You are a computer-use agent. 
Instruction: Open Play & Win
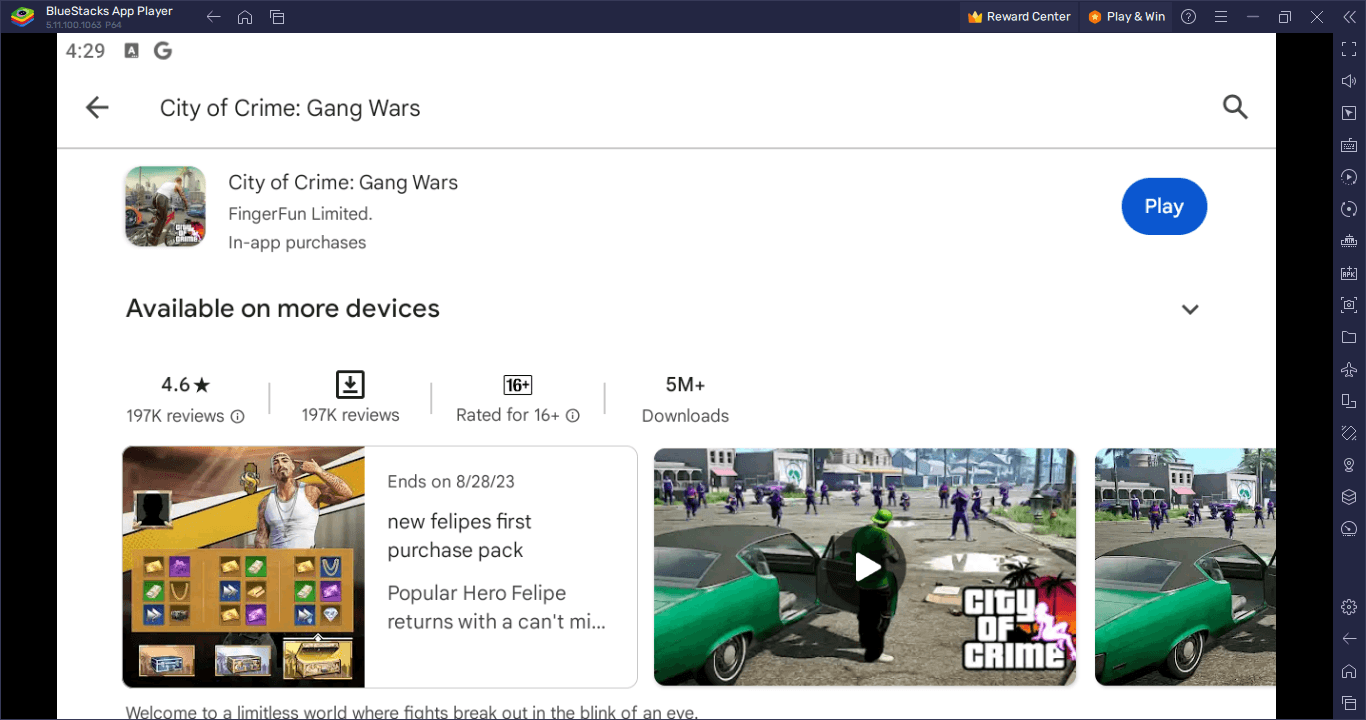(x=1126, y=16)
